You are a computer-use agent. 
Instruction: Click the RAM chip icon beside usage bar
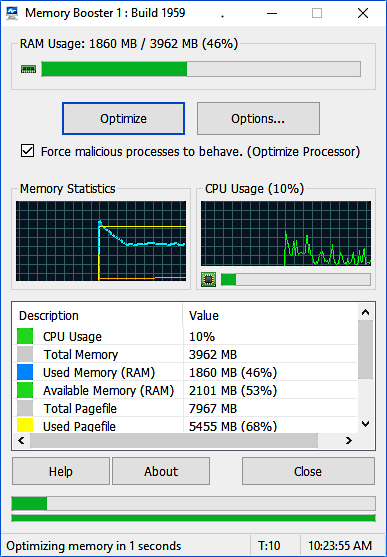28,69
